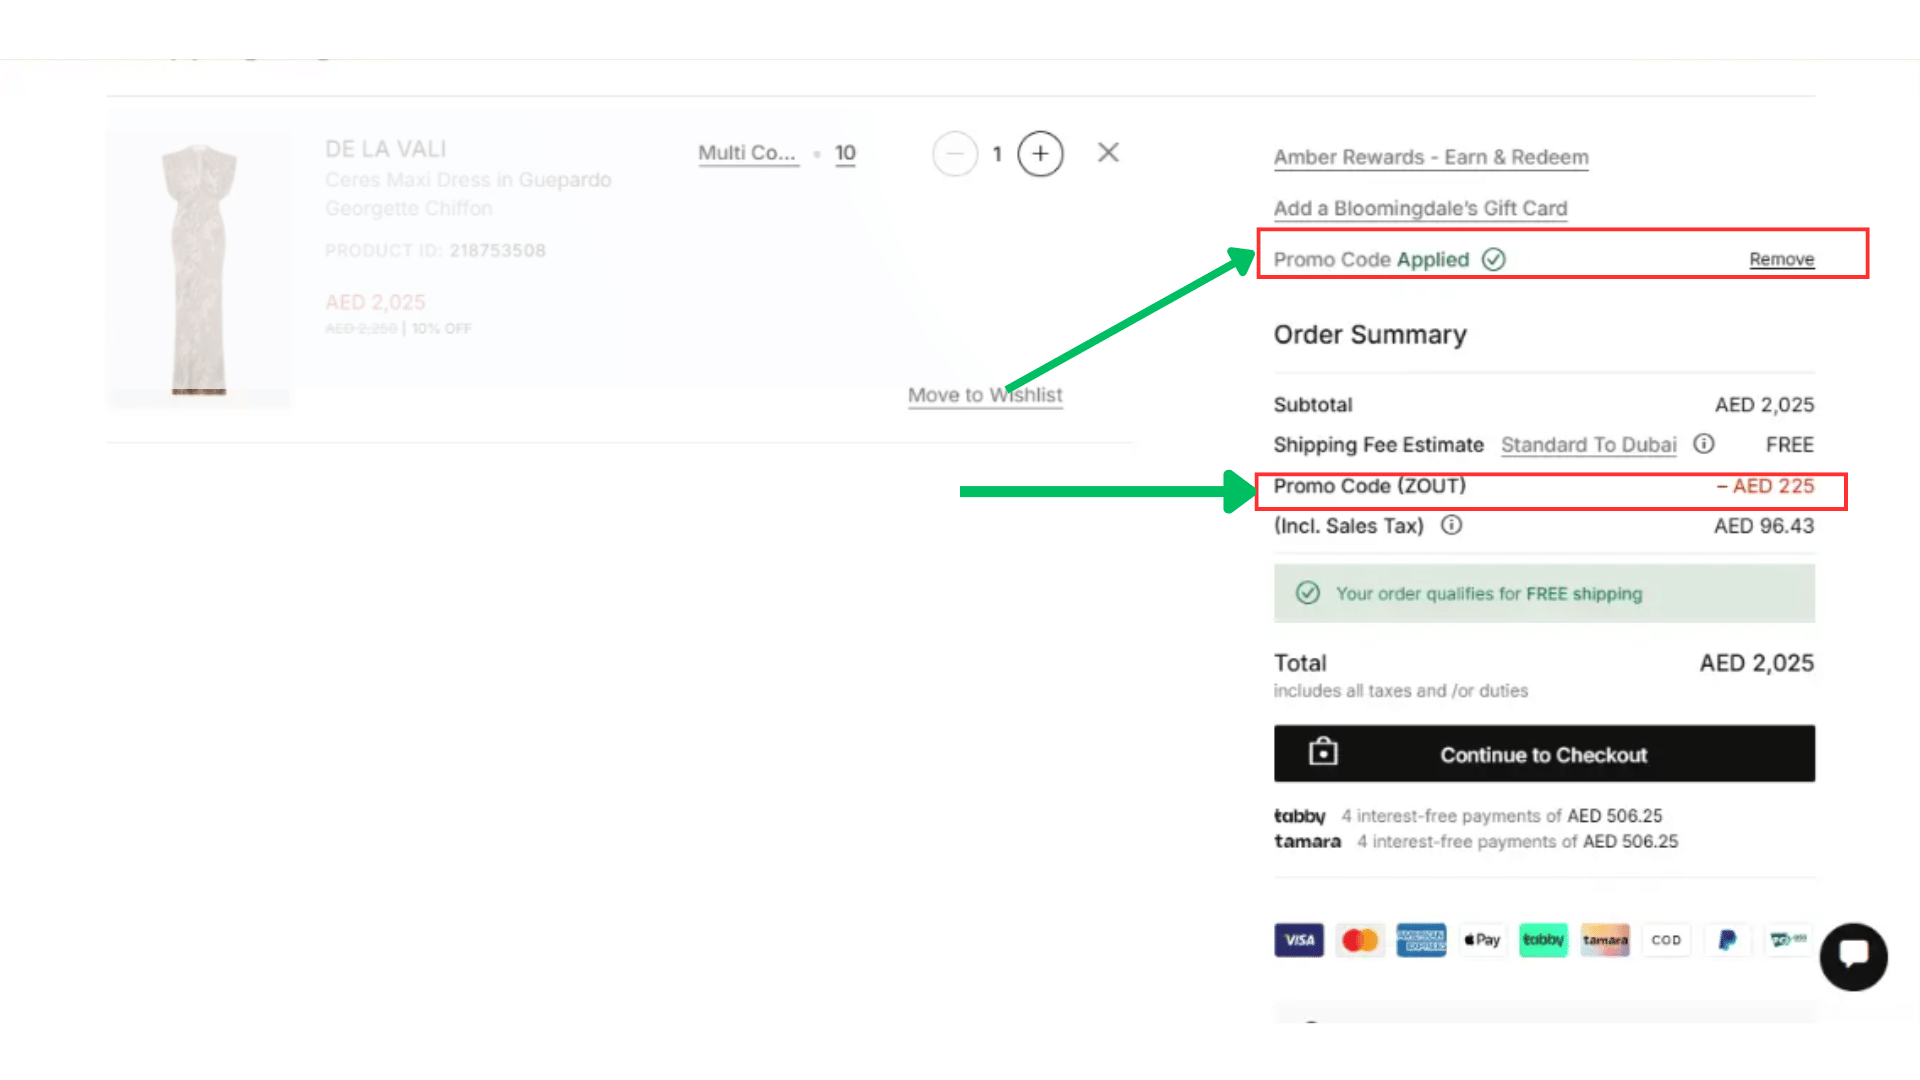Remove the applied promo code
Viewport: 1920px width, 1080px height.
tap(1781, 259)
